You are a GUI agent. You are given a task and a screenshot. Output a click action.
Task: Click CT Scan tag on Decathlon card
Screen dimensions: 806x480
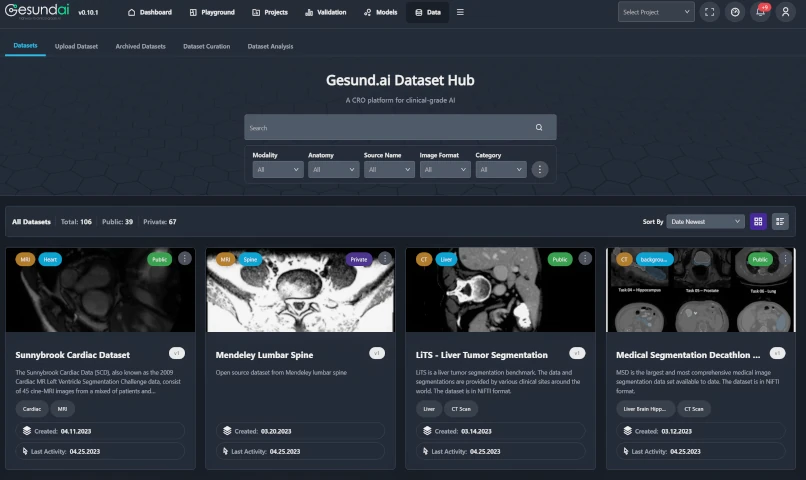pos(694,409)
